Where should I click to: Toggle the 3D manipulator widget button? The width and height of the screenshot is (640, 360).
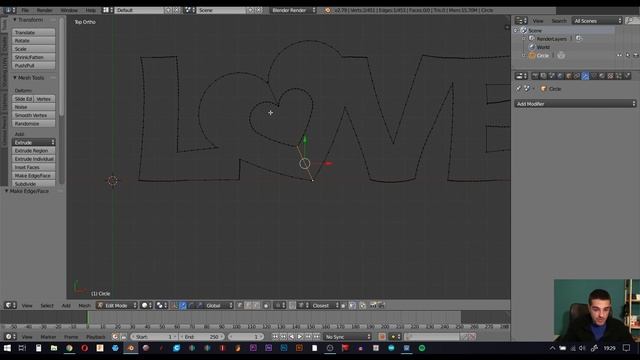pos(174,305)
